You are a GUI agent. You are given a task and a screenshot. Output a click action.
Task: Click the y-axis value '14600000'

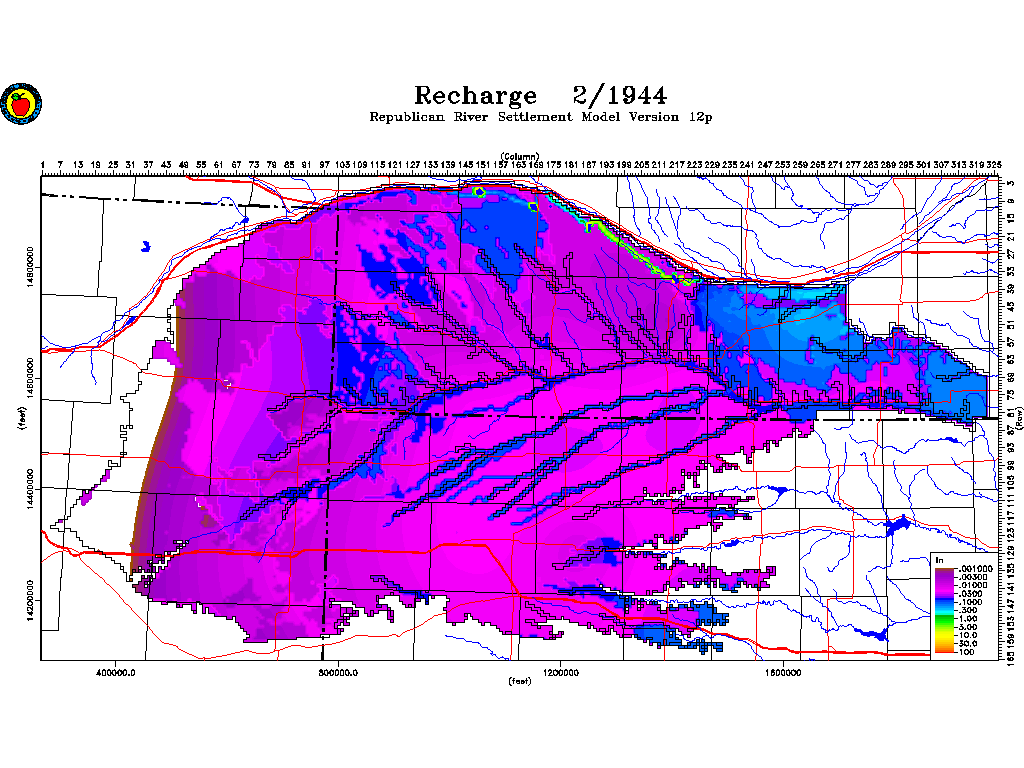click(x=30, y=379)
